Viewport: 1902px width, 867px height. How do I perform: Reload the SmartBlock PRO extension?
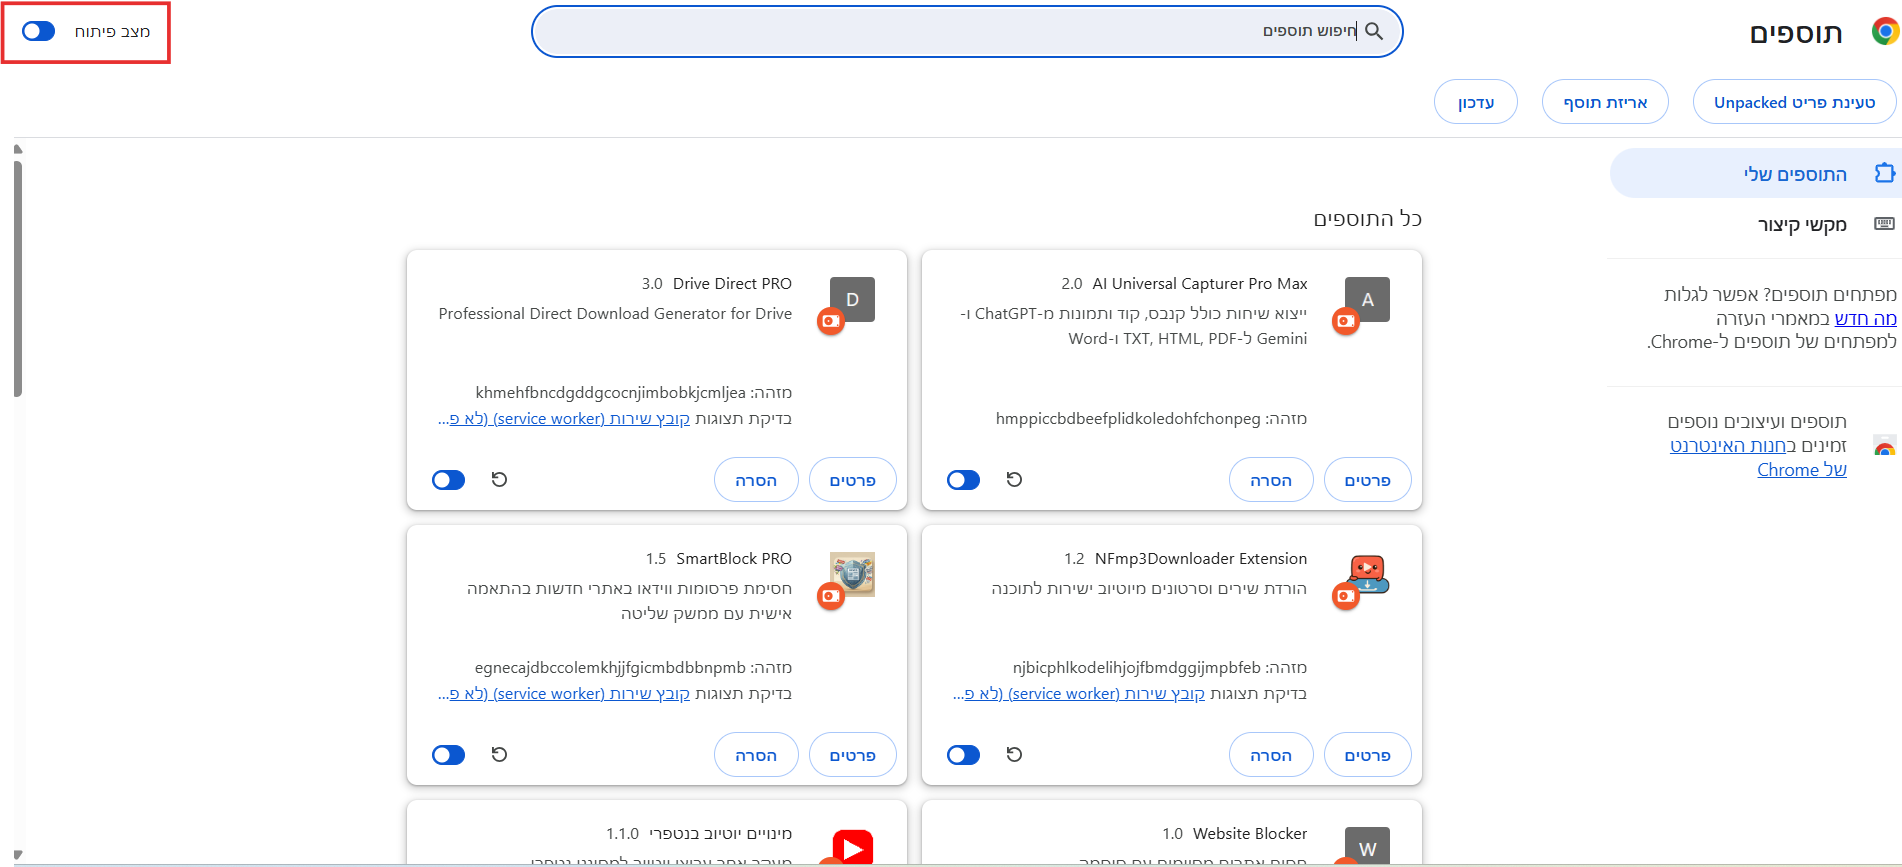click(499, 755)
